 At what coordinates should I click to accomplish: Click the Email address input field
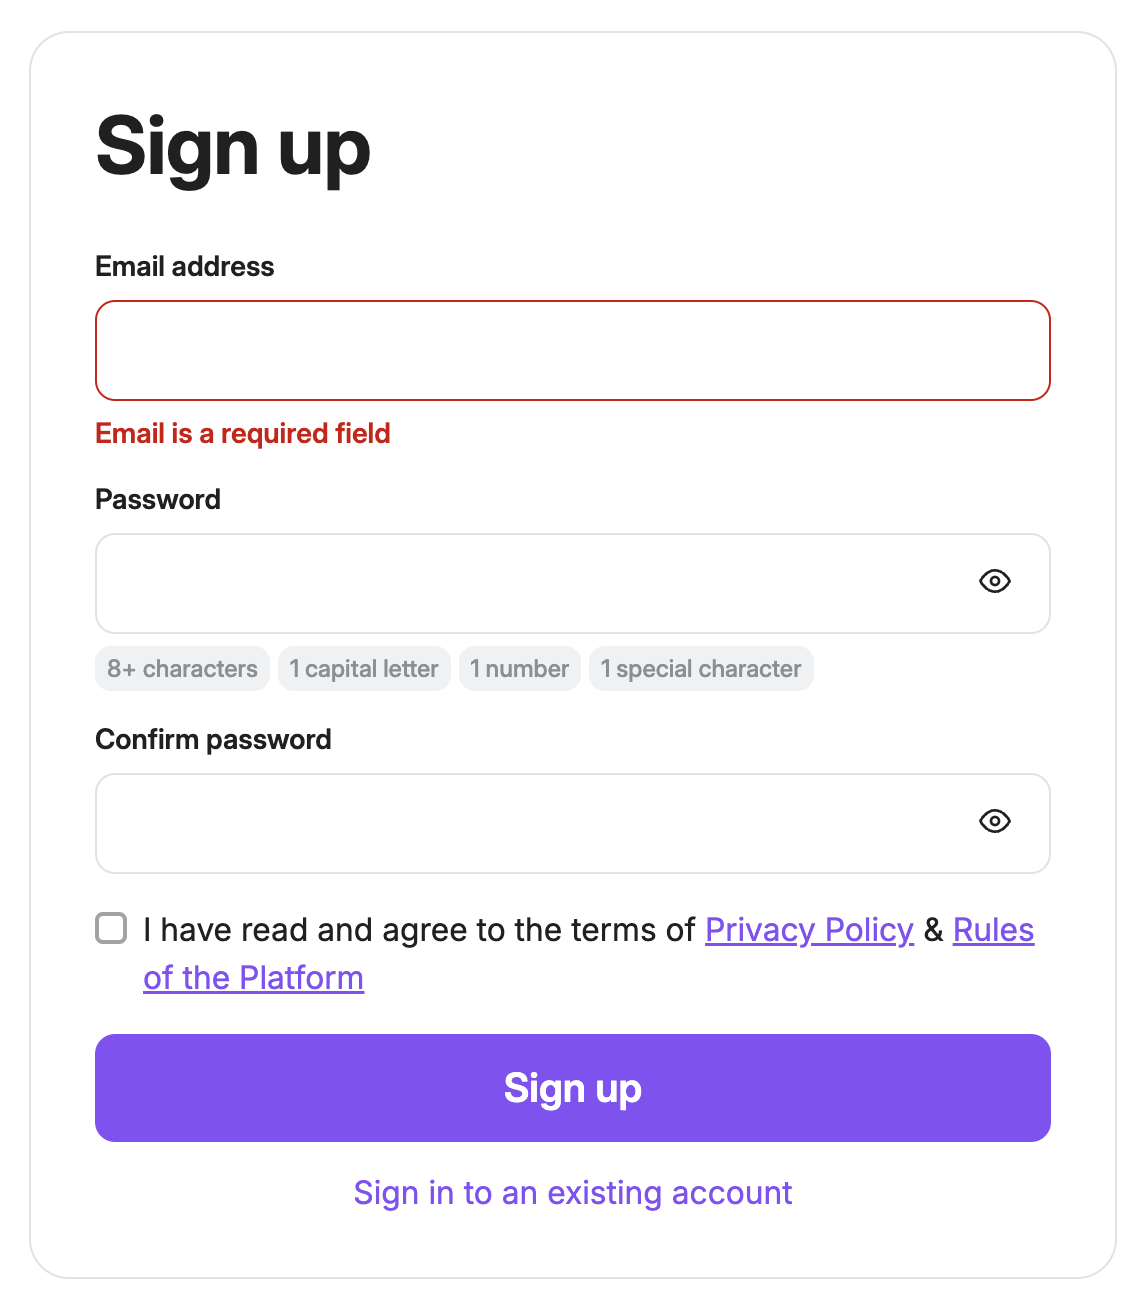point(572,351)
